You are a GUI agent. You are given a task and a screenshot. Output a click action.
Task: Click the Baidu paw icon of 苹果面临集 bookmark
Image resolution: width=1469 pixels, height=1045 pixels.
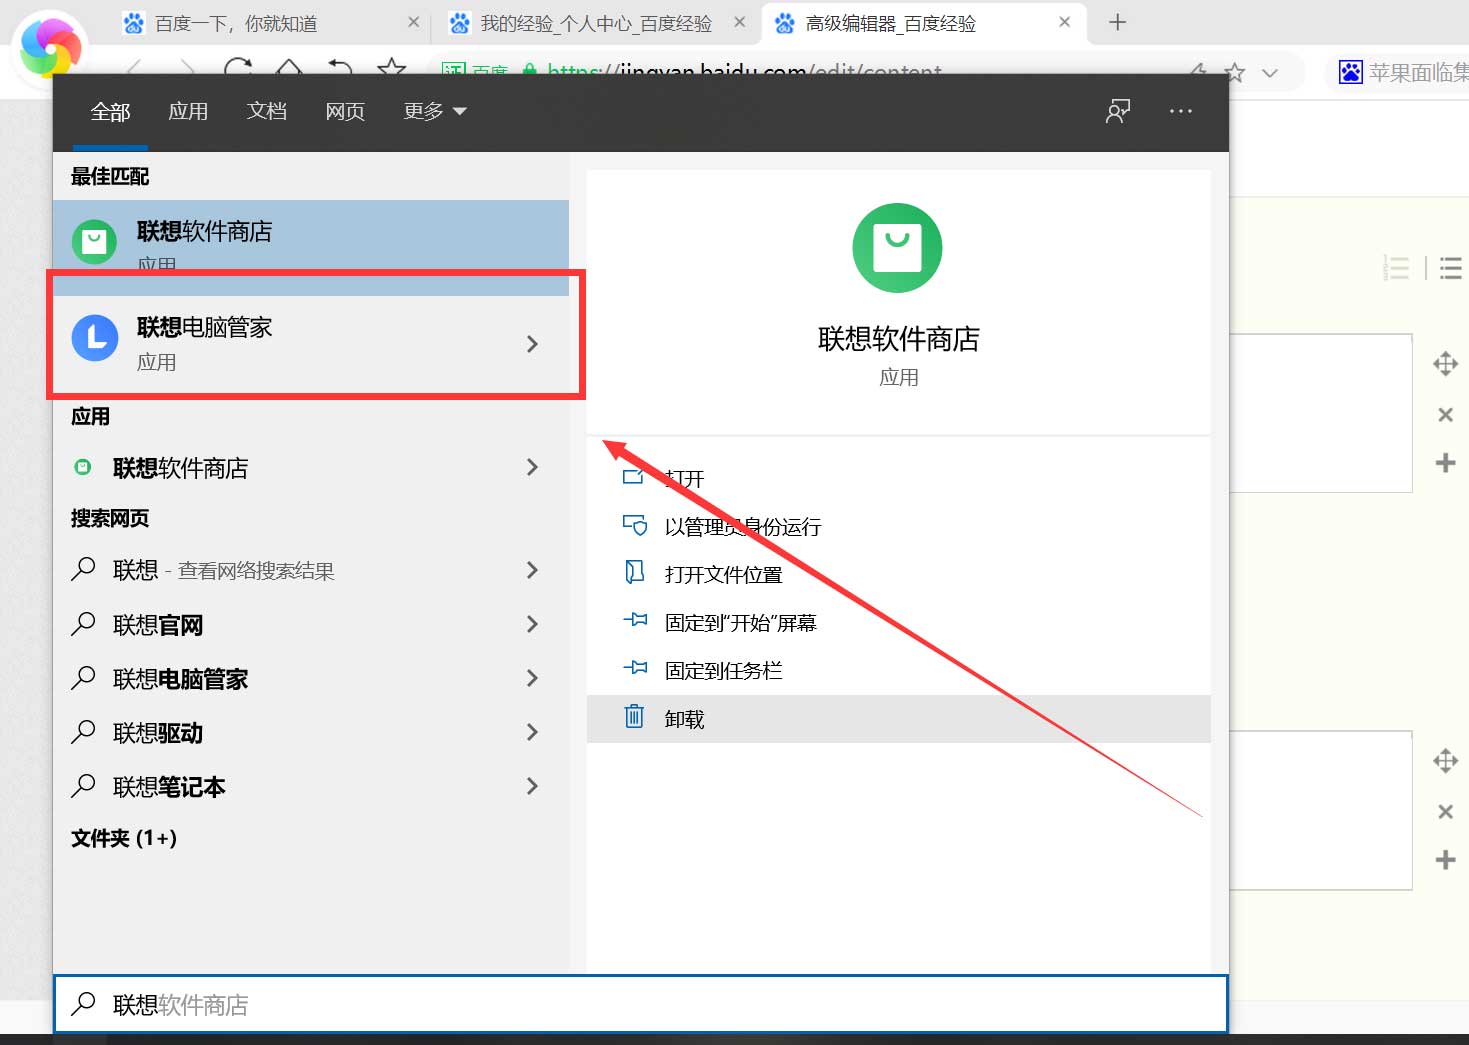click(1351, 72)
